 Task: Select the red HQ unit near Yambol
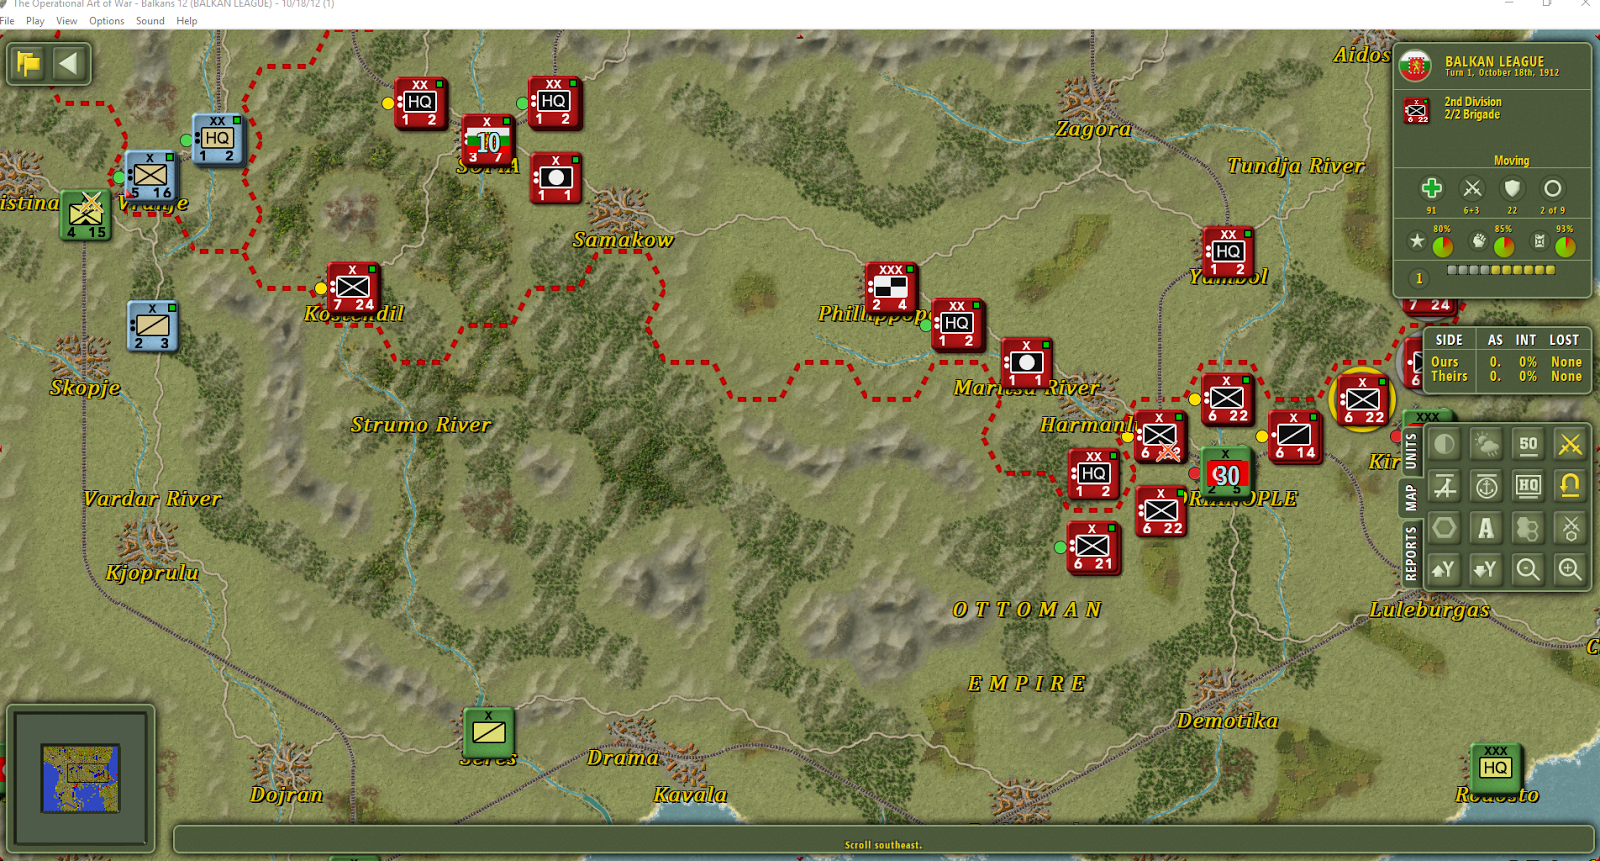point(1228,252)
